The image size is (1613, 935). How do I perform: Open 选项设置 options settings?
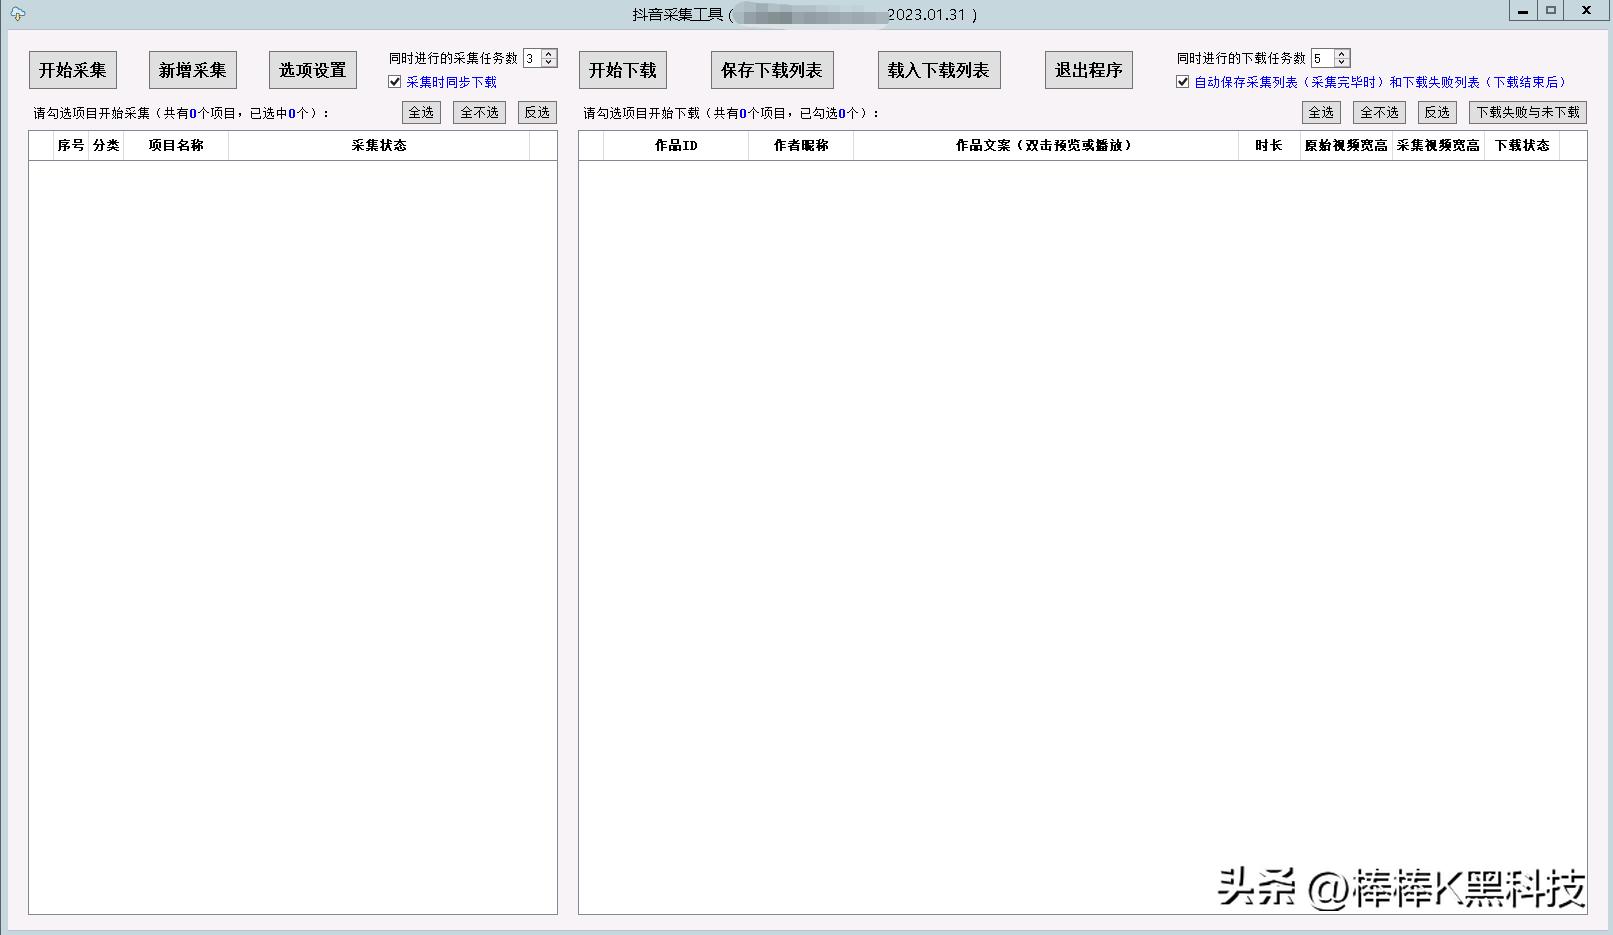[x=313, y=69]
